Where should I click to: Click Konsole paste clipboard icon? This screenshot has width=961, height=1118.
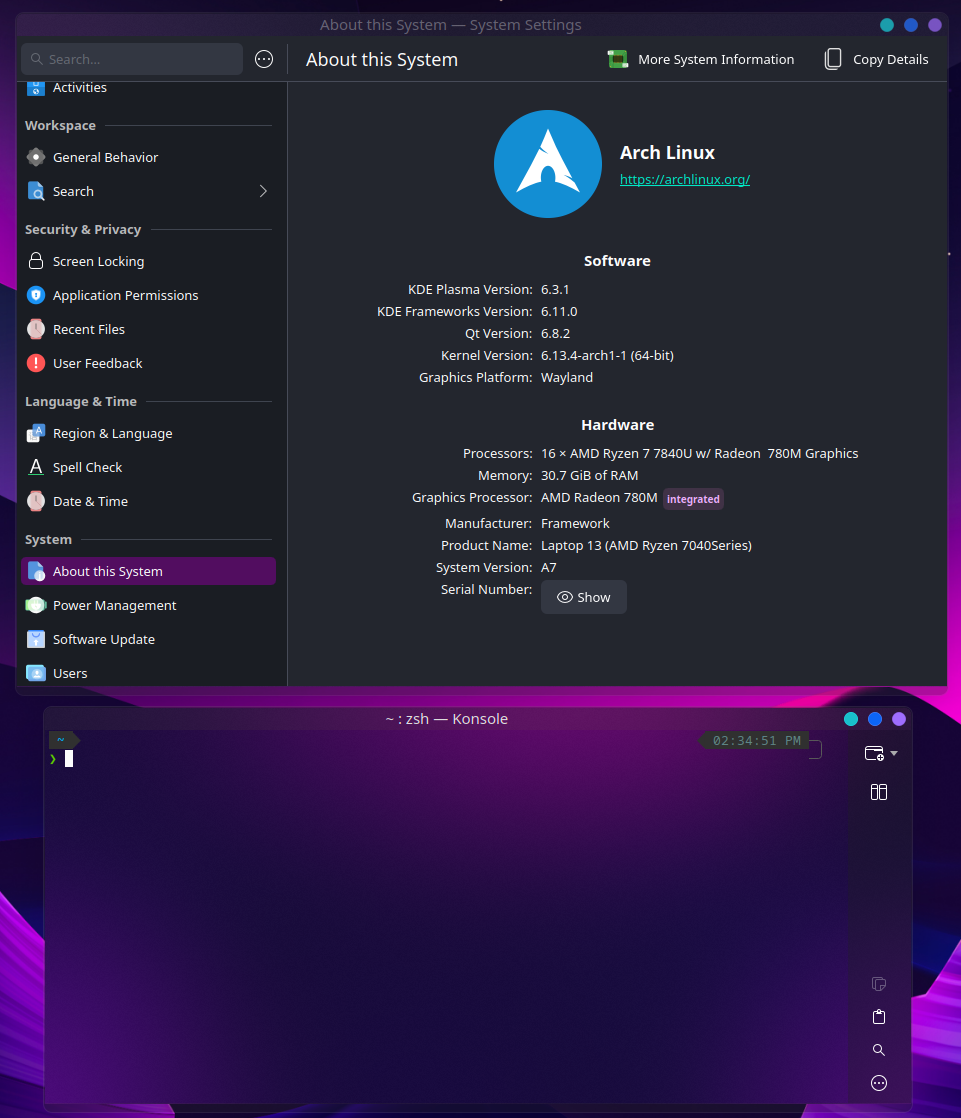(879, 1017)
